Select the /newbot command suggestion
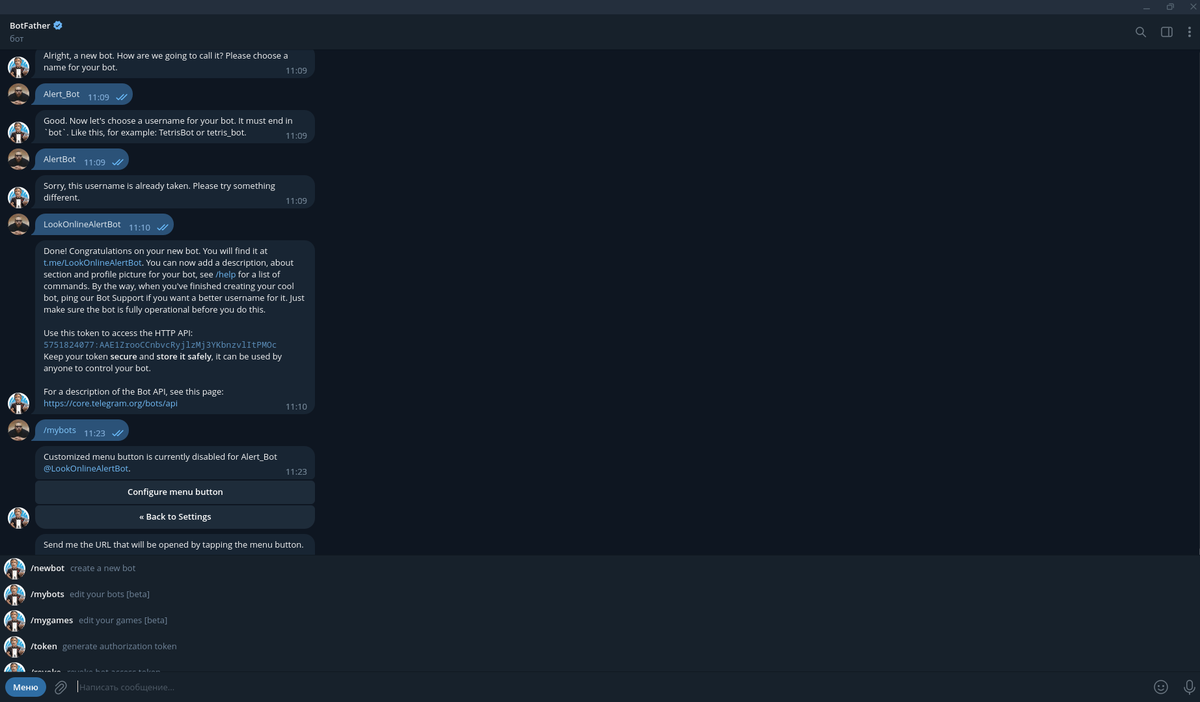 (600, 568)
